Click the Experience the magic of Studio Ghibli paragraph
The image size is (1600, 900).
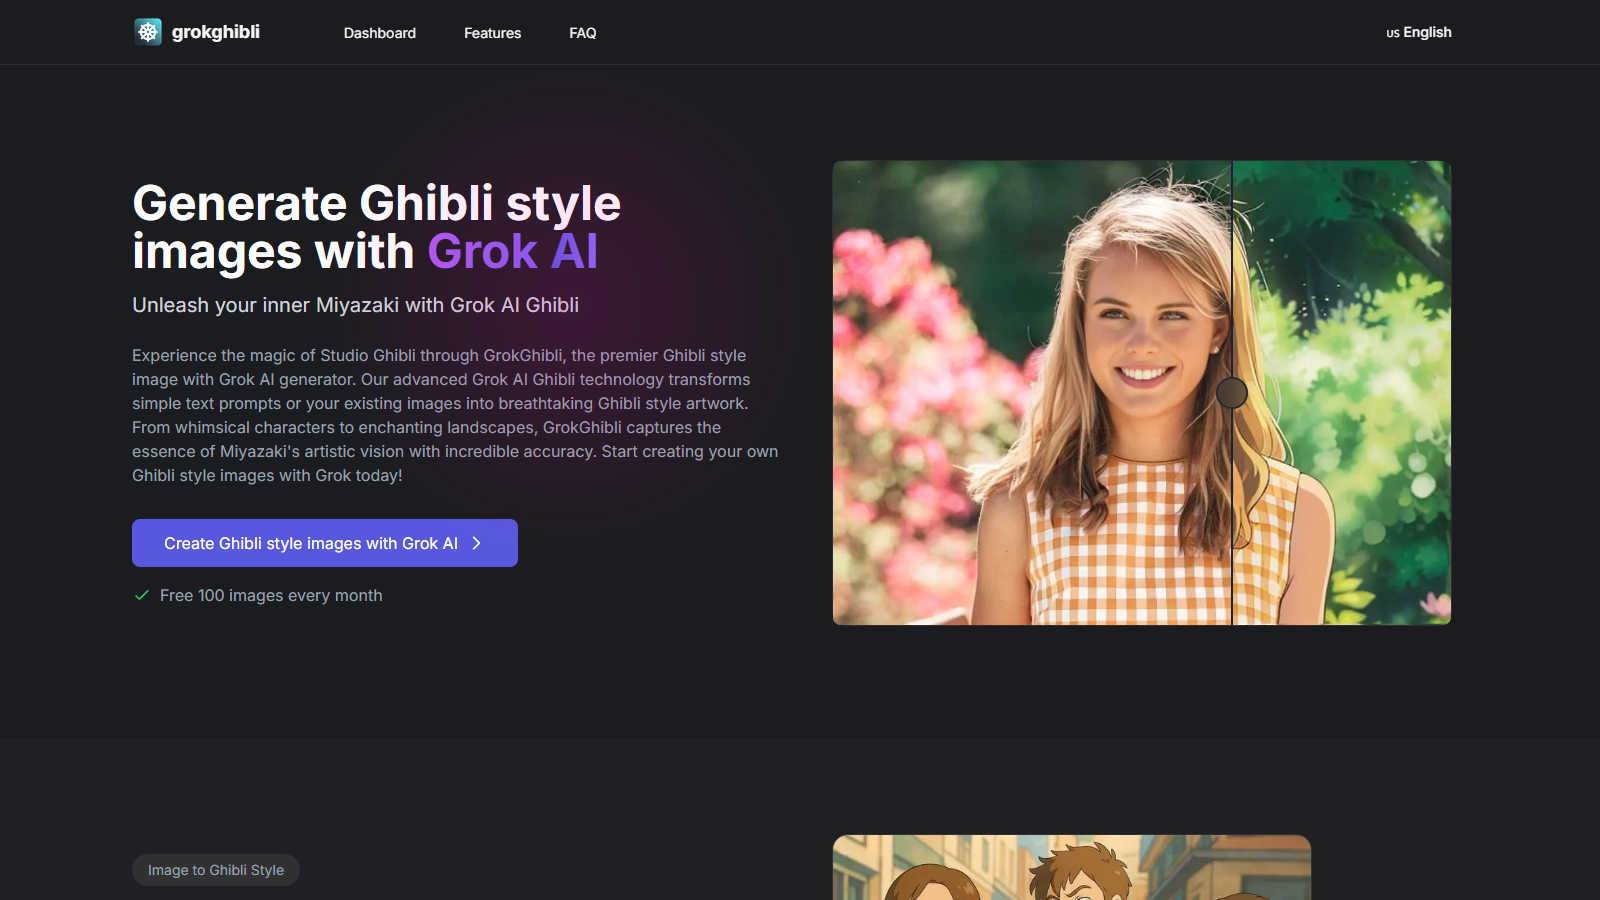455,415
